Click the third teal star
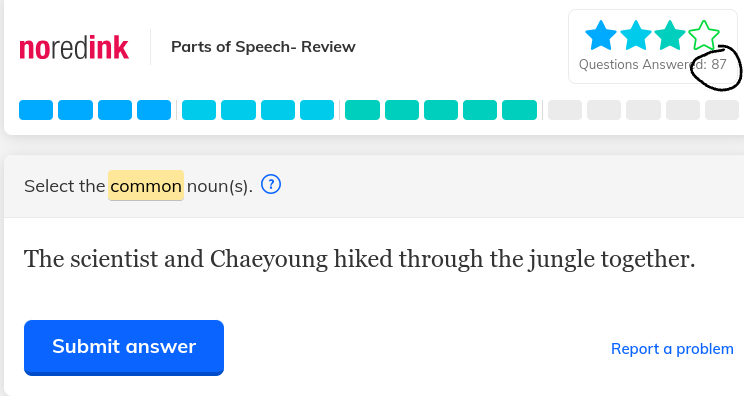Screen dimensions: 744x396 [670, 36]
